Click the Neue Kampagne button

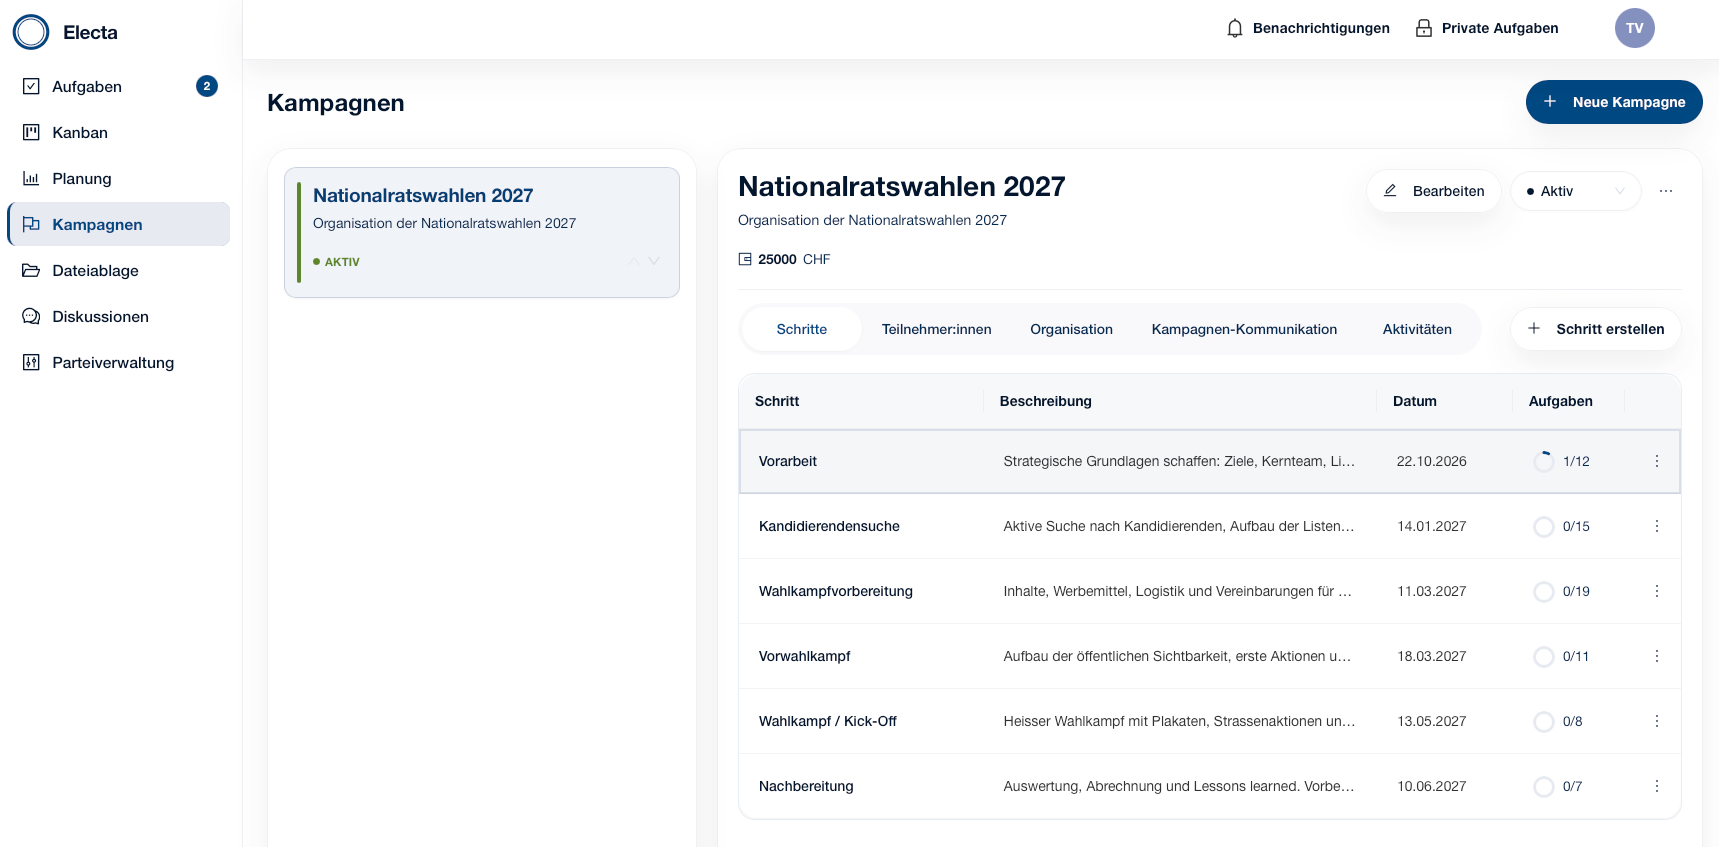[1614, 102]
